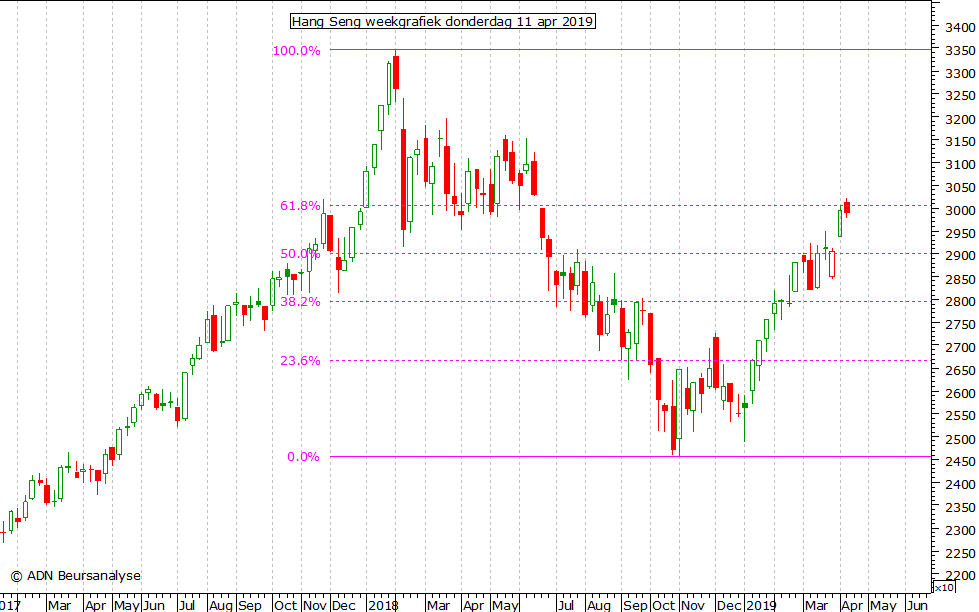Click the solid magenta 0.0% line
Image resolution: width=979 pixels, height=612 pixels.
point(631,457)
